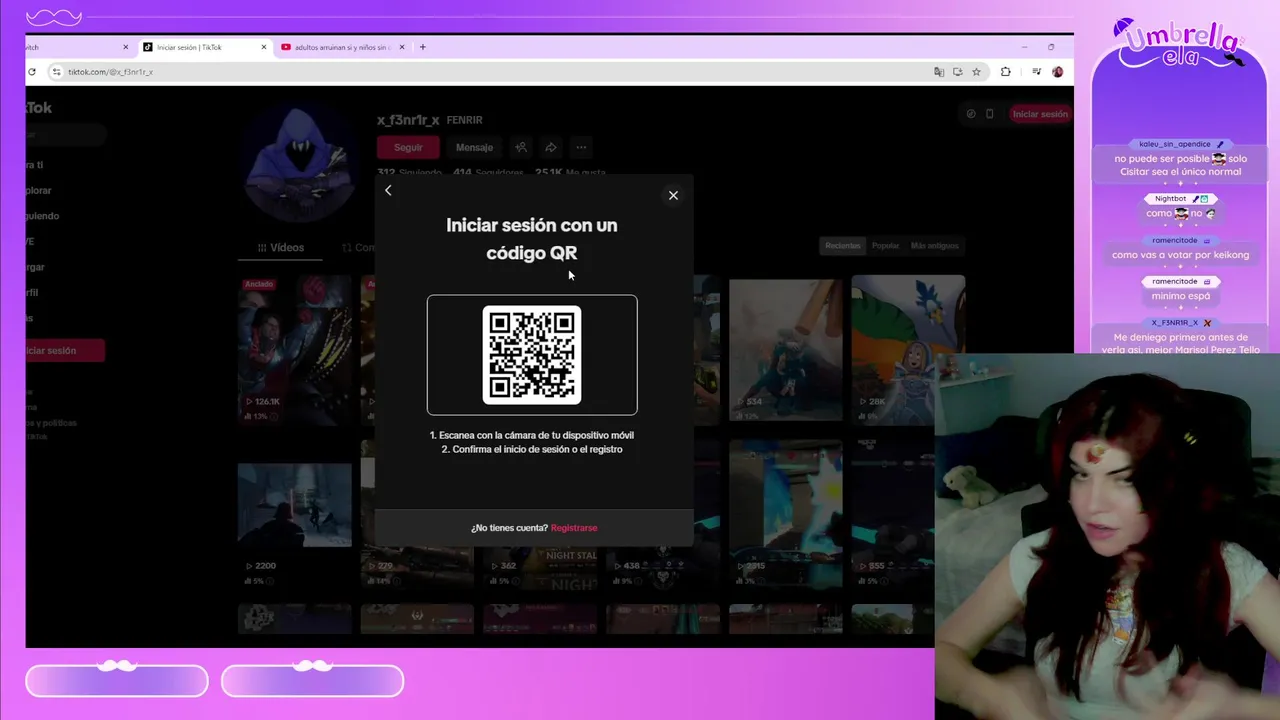Click the share profile arrow icon
This screenshot has height=720, width=1280.
pyautogui.click(x=551, y=147)
